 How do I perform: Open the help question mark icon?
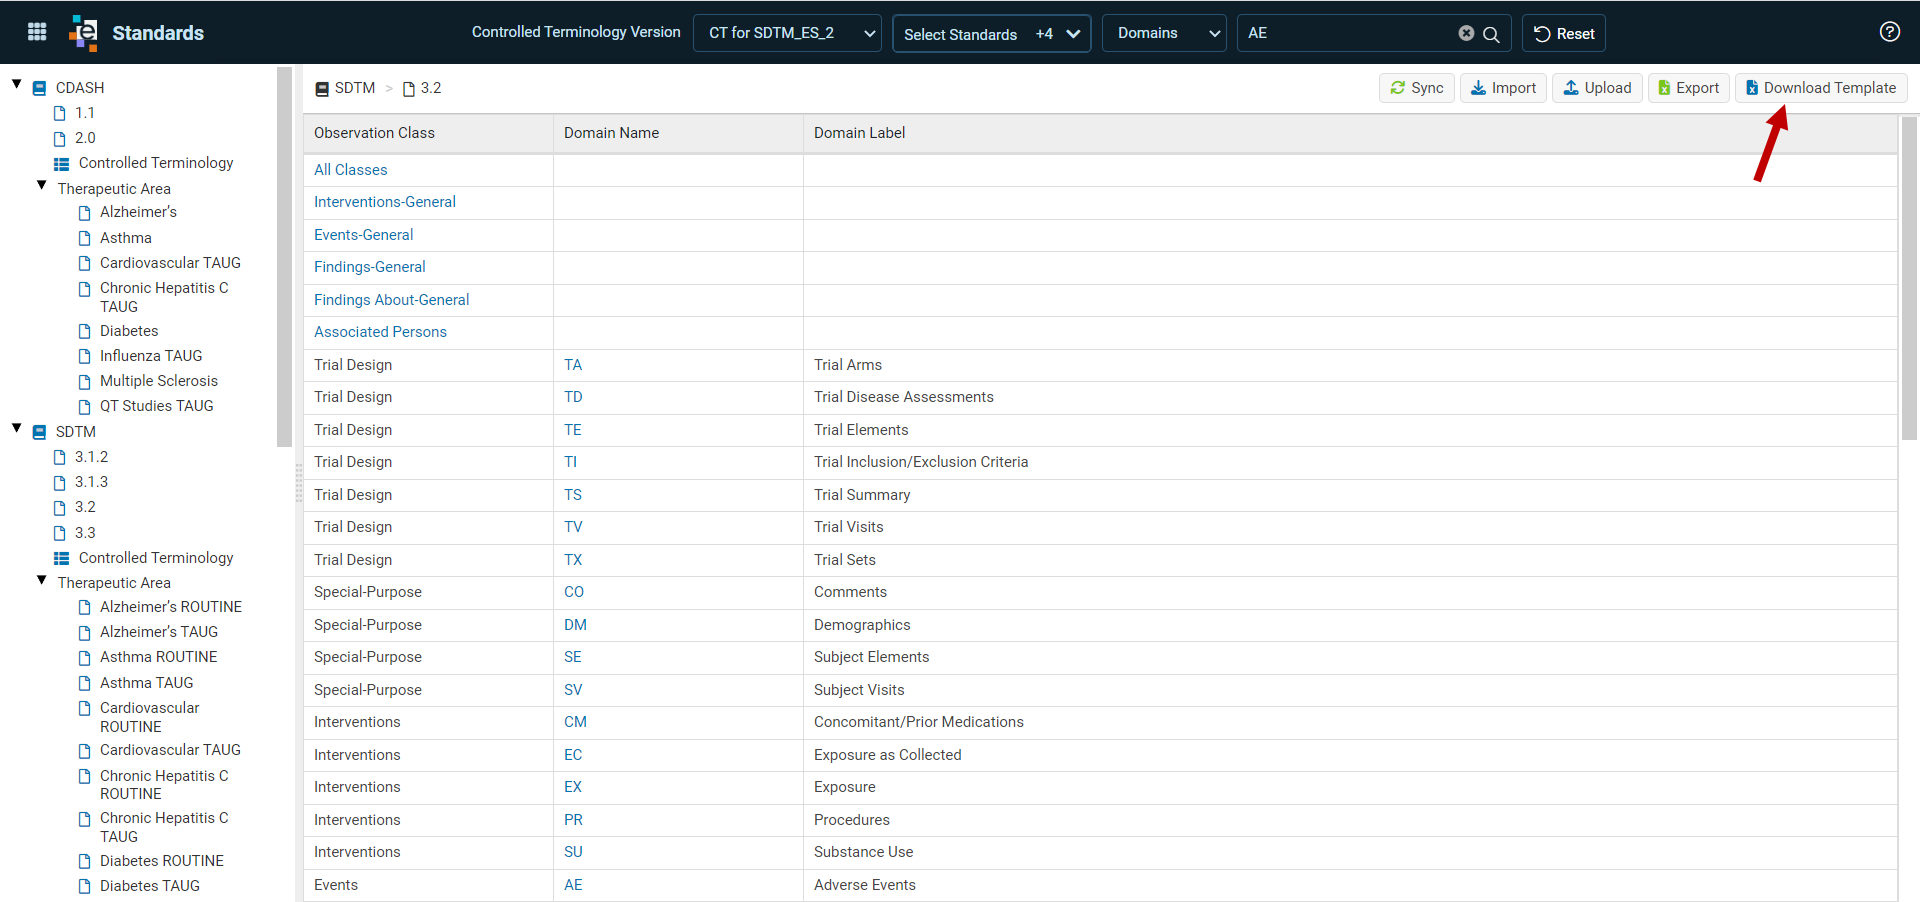click(x=1889, y=32)
